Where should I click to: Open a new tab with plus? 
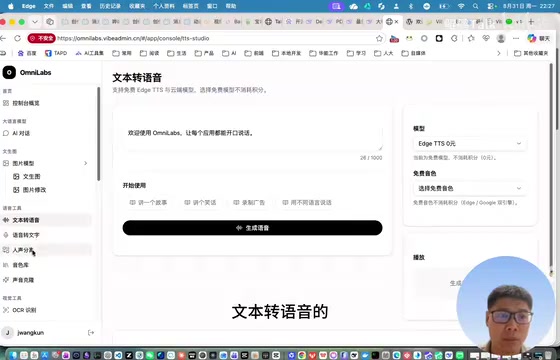click(531, 22)
